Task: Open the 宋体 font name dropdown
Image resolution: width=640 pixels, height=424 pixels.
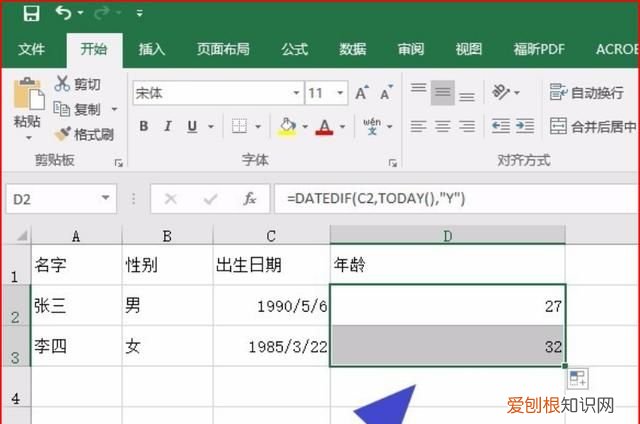Action: tap(296, 93)
